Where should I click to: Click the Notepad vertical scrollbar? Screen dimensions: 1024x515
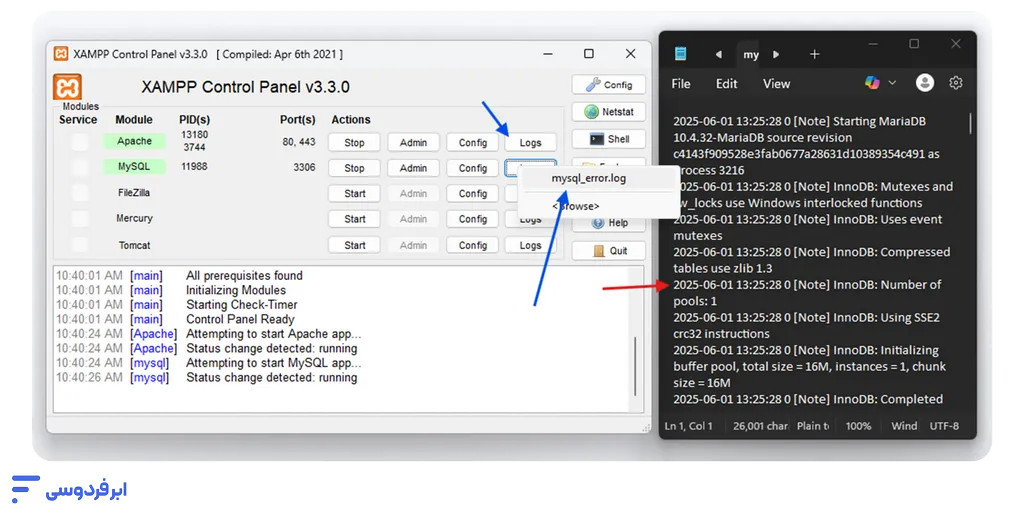(970, 123)
